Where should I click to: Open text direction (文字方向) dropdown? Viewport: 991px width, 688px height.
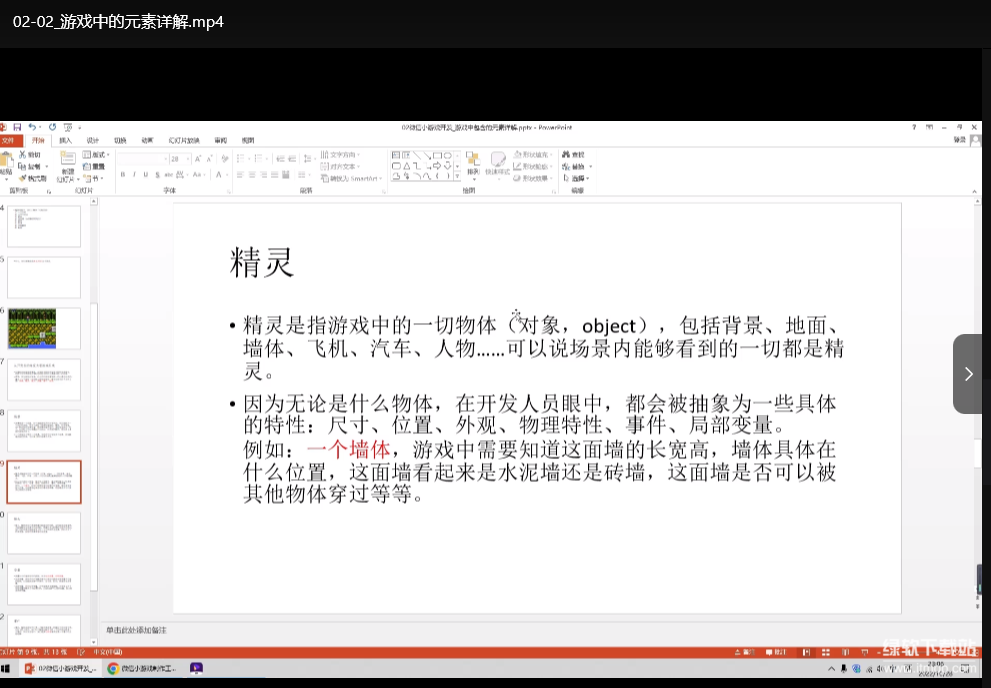click(340, 155)
